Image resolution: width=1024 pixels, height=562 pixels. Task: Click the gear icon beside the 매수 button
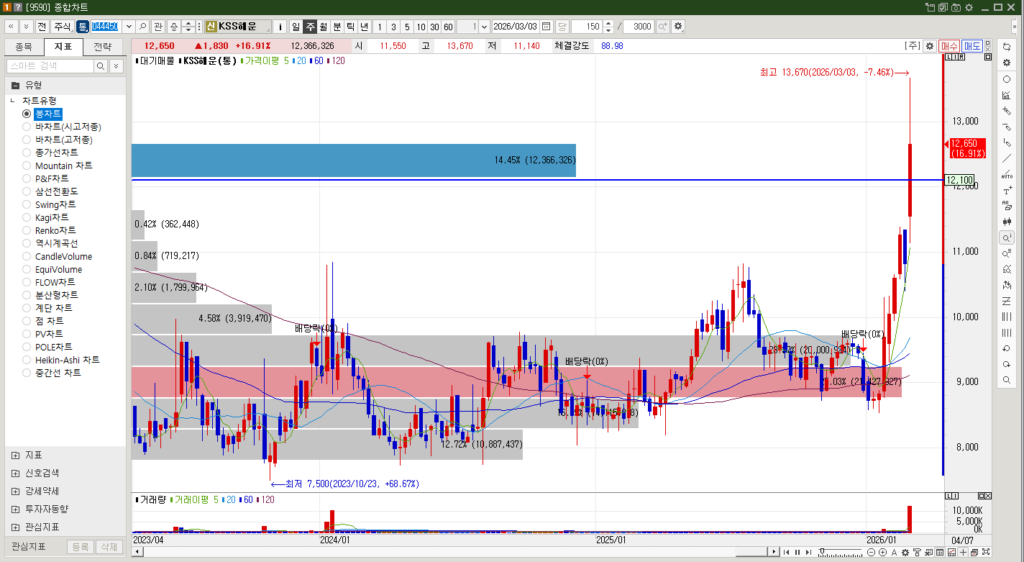(x=929, y=46)
